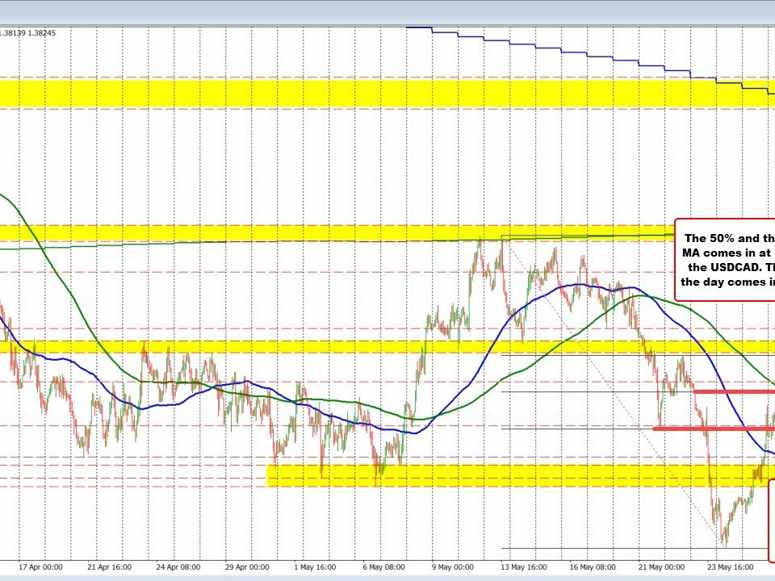The width and height of the screenshot is (775, 581).
Task: Click the 17 Apr 00:00 date label
Action: (41, 567)
